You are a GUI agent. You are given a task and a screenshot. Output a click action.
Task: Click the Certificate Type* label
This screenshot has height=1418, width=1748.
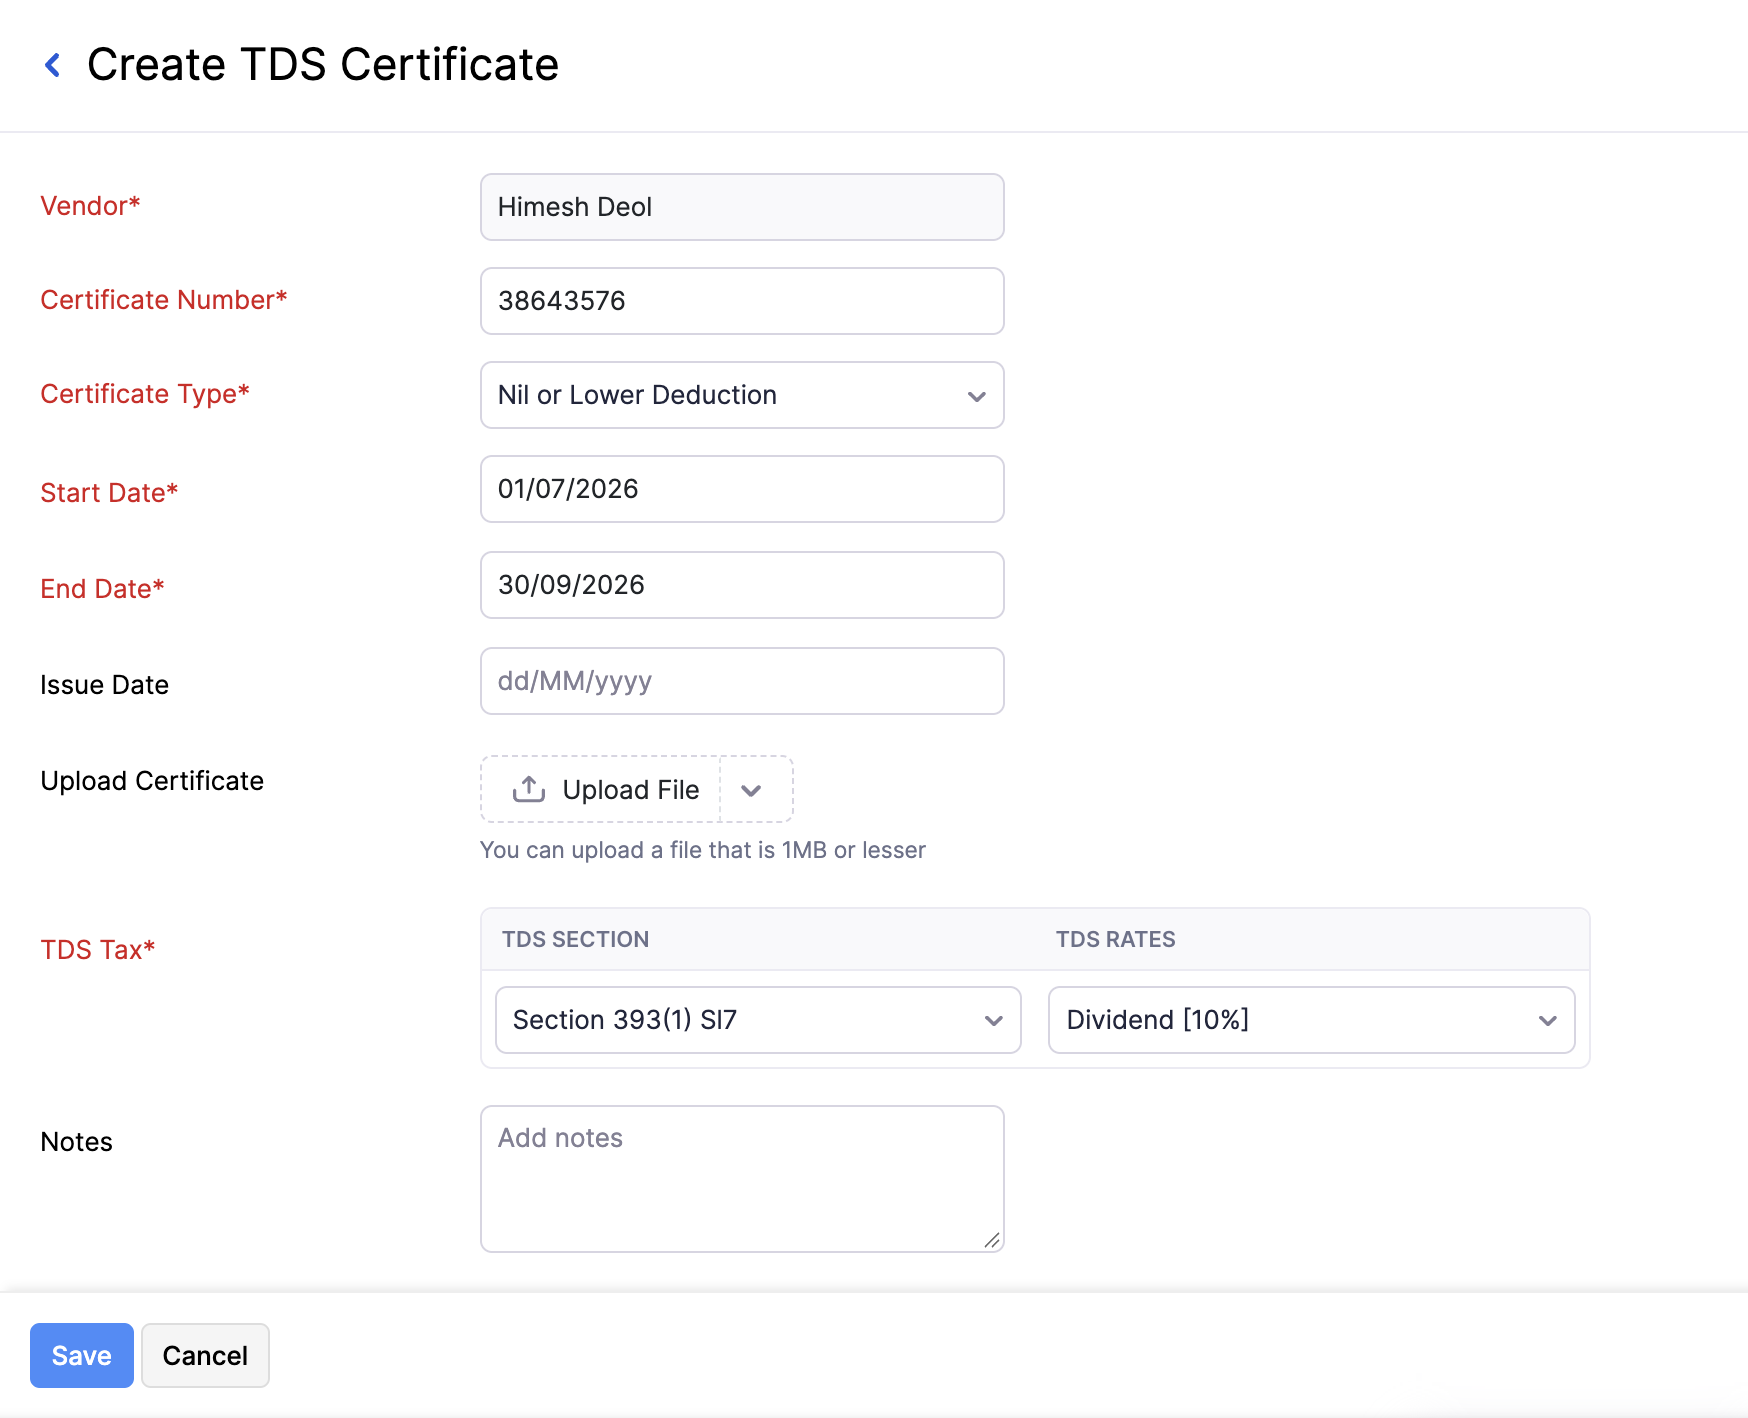click(x=145, y=394)
